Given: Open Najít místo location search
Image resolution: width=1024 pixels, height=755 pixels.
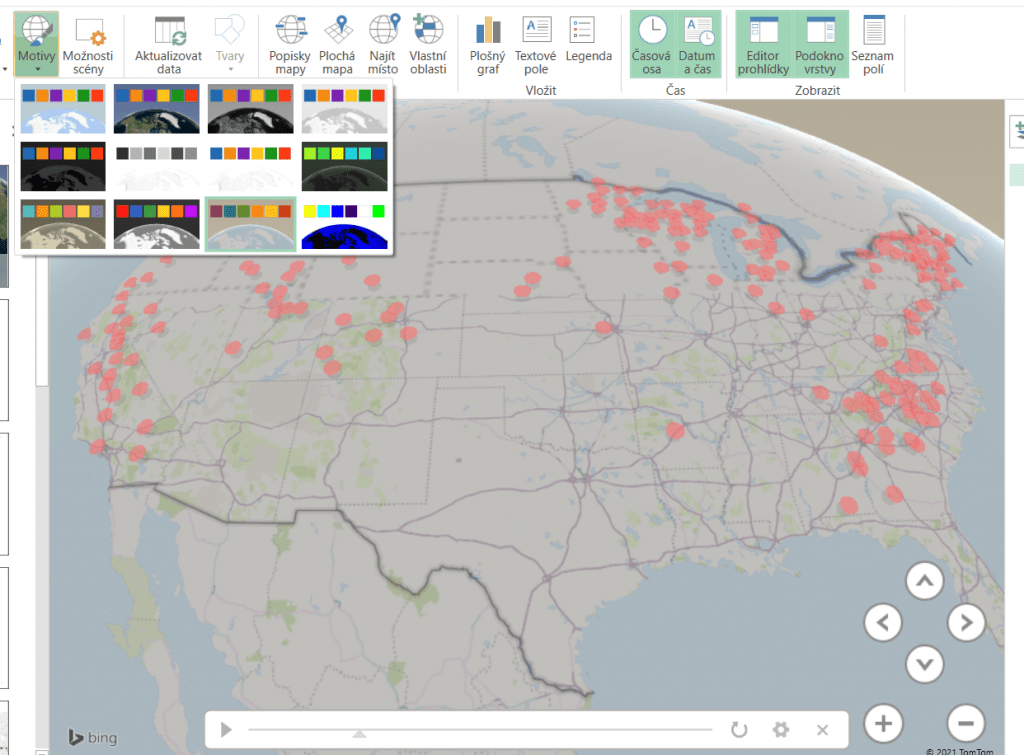Looking at the screenshot, I should [382, 46].
